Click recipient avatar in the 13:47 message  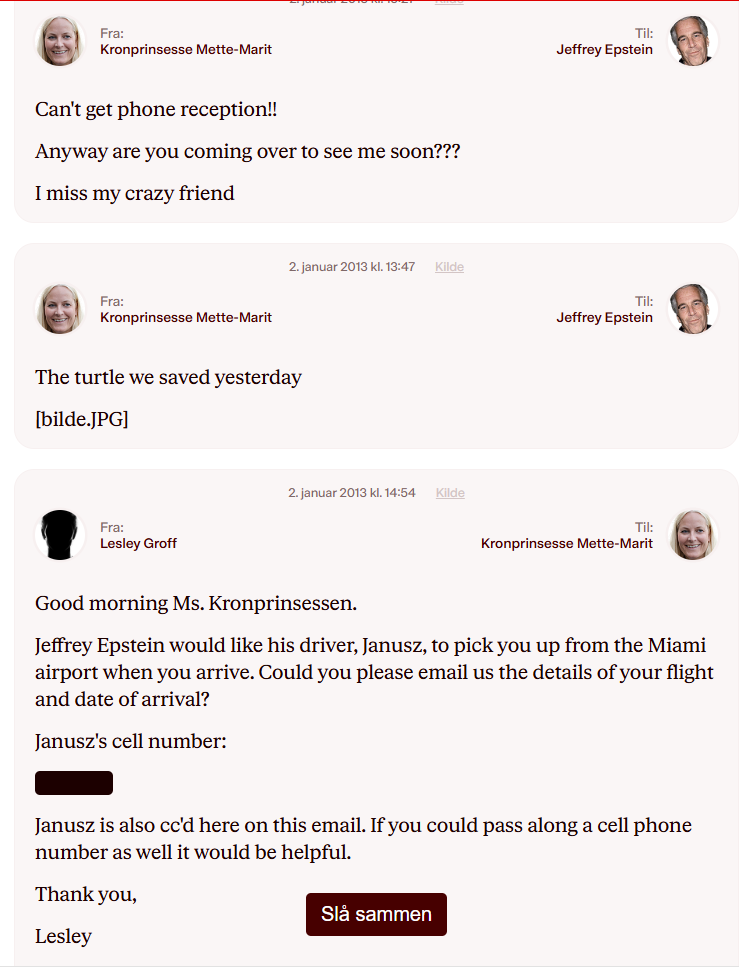click(692, 309)
